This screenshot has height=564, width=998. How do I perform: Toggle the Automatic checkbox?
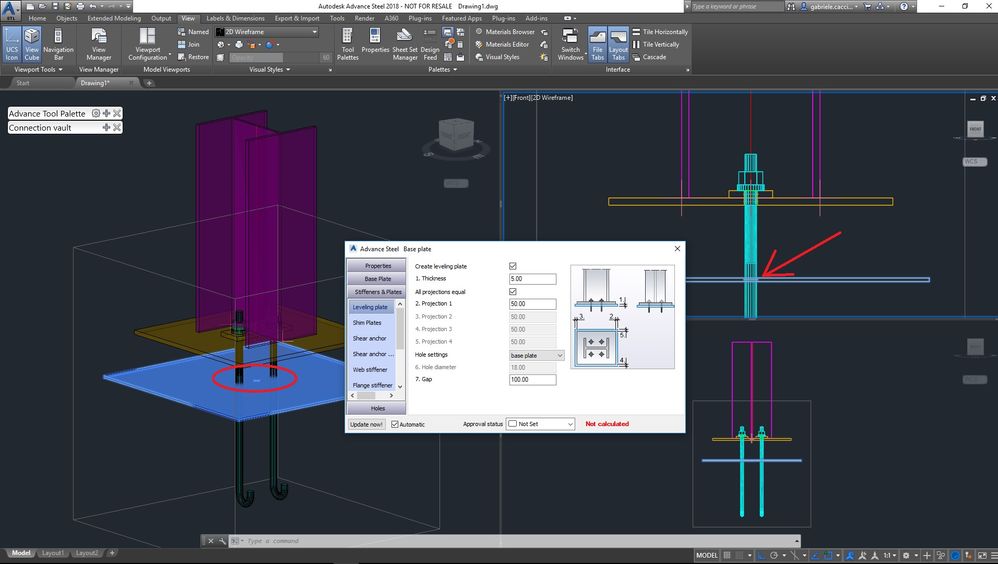[395, 424]
